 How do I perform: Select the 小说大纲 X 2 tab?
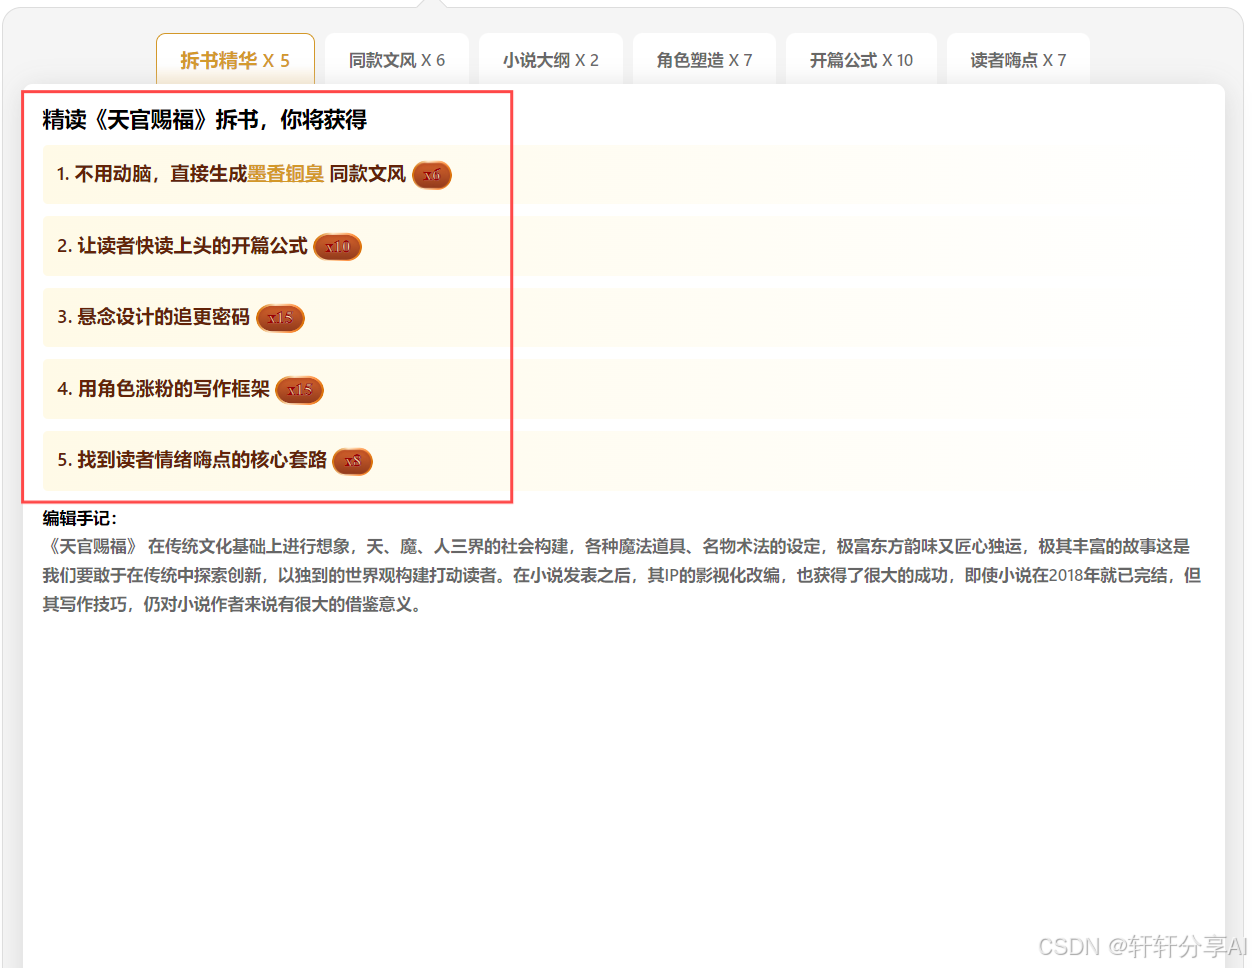[551, 60]
